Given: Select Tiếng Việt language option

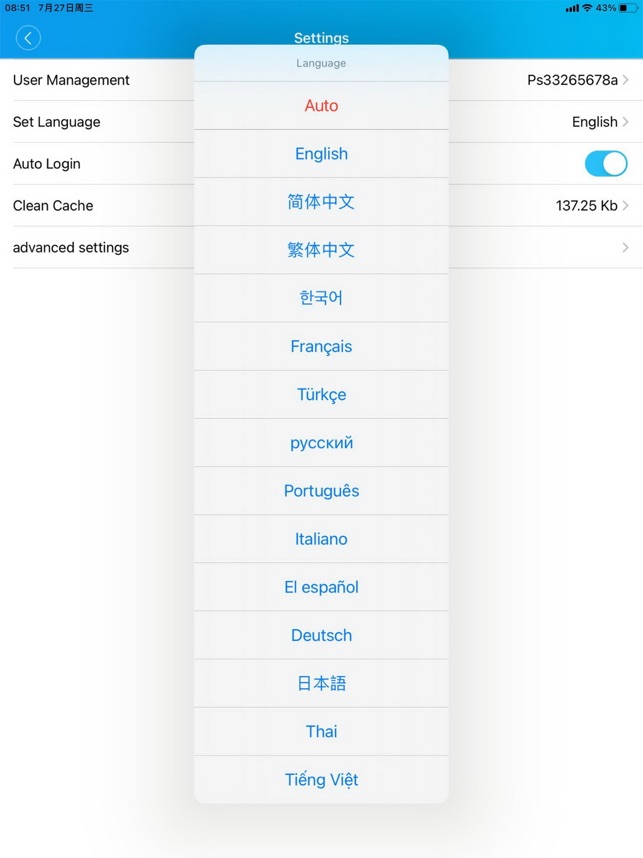Looking at the screenshot, I should [321, 780].
